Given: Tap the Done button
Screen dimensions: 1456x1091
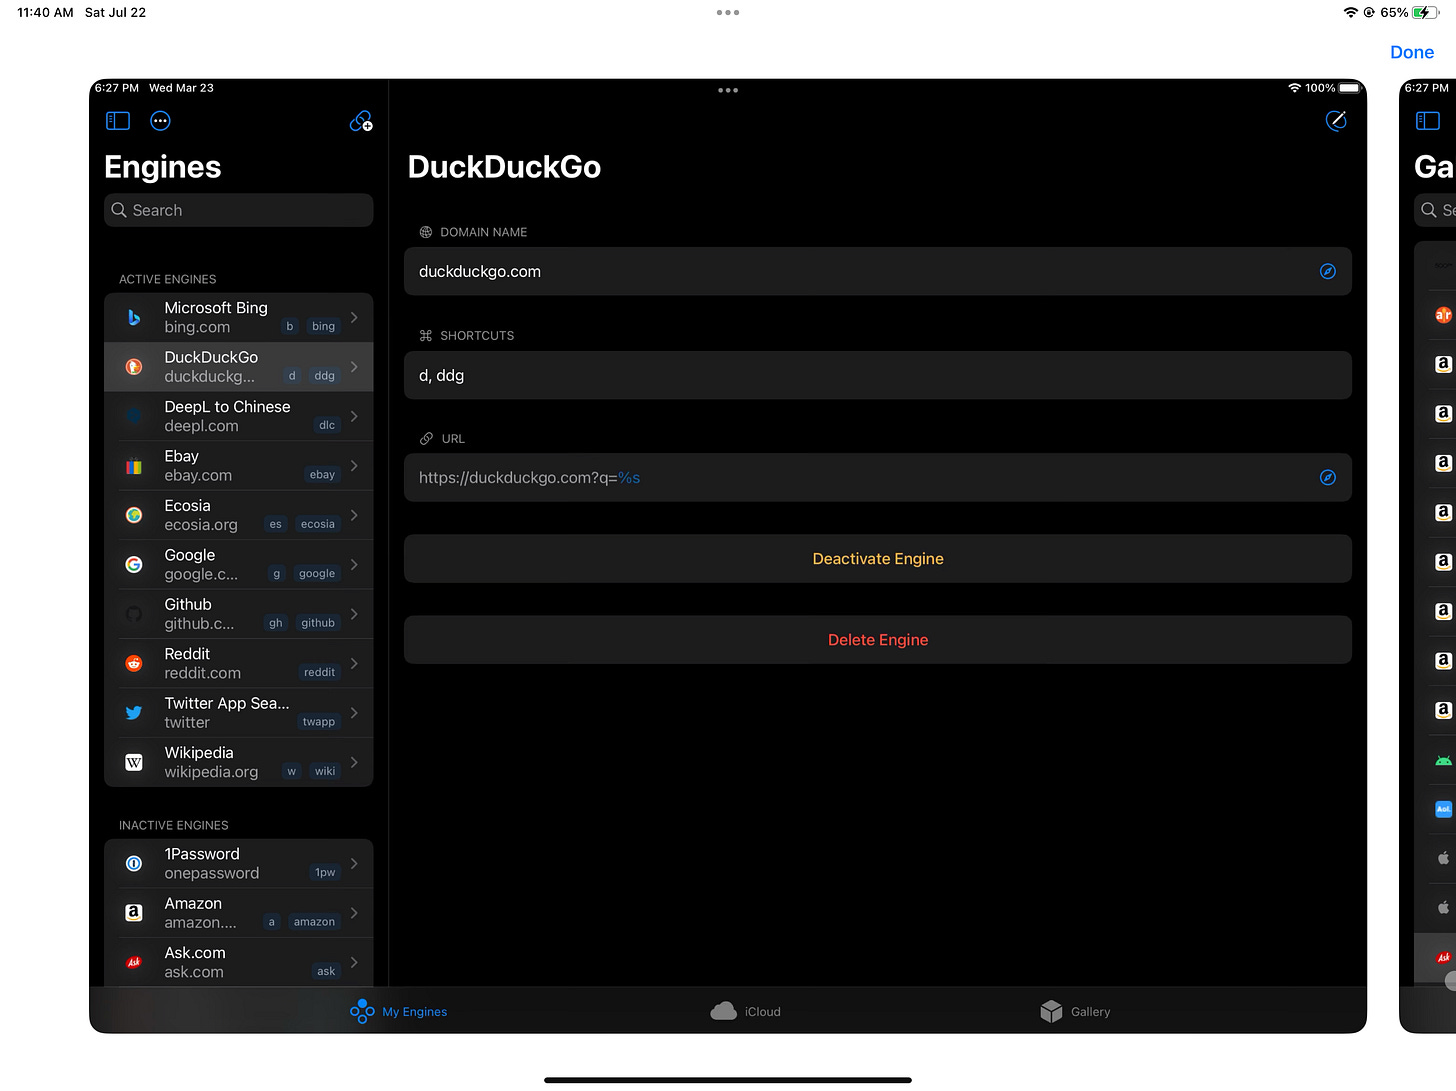Looking at the screenshot, I should point(1411,52).
